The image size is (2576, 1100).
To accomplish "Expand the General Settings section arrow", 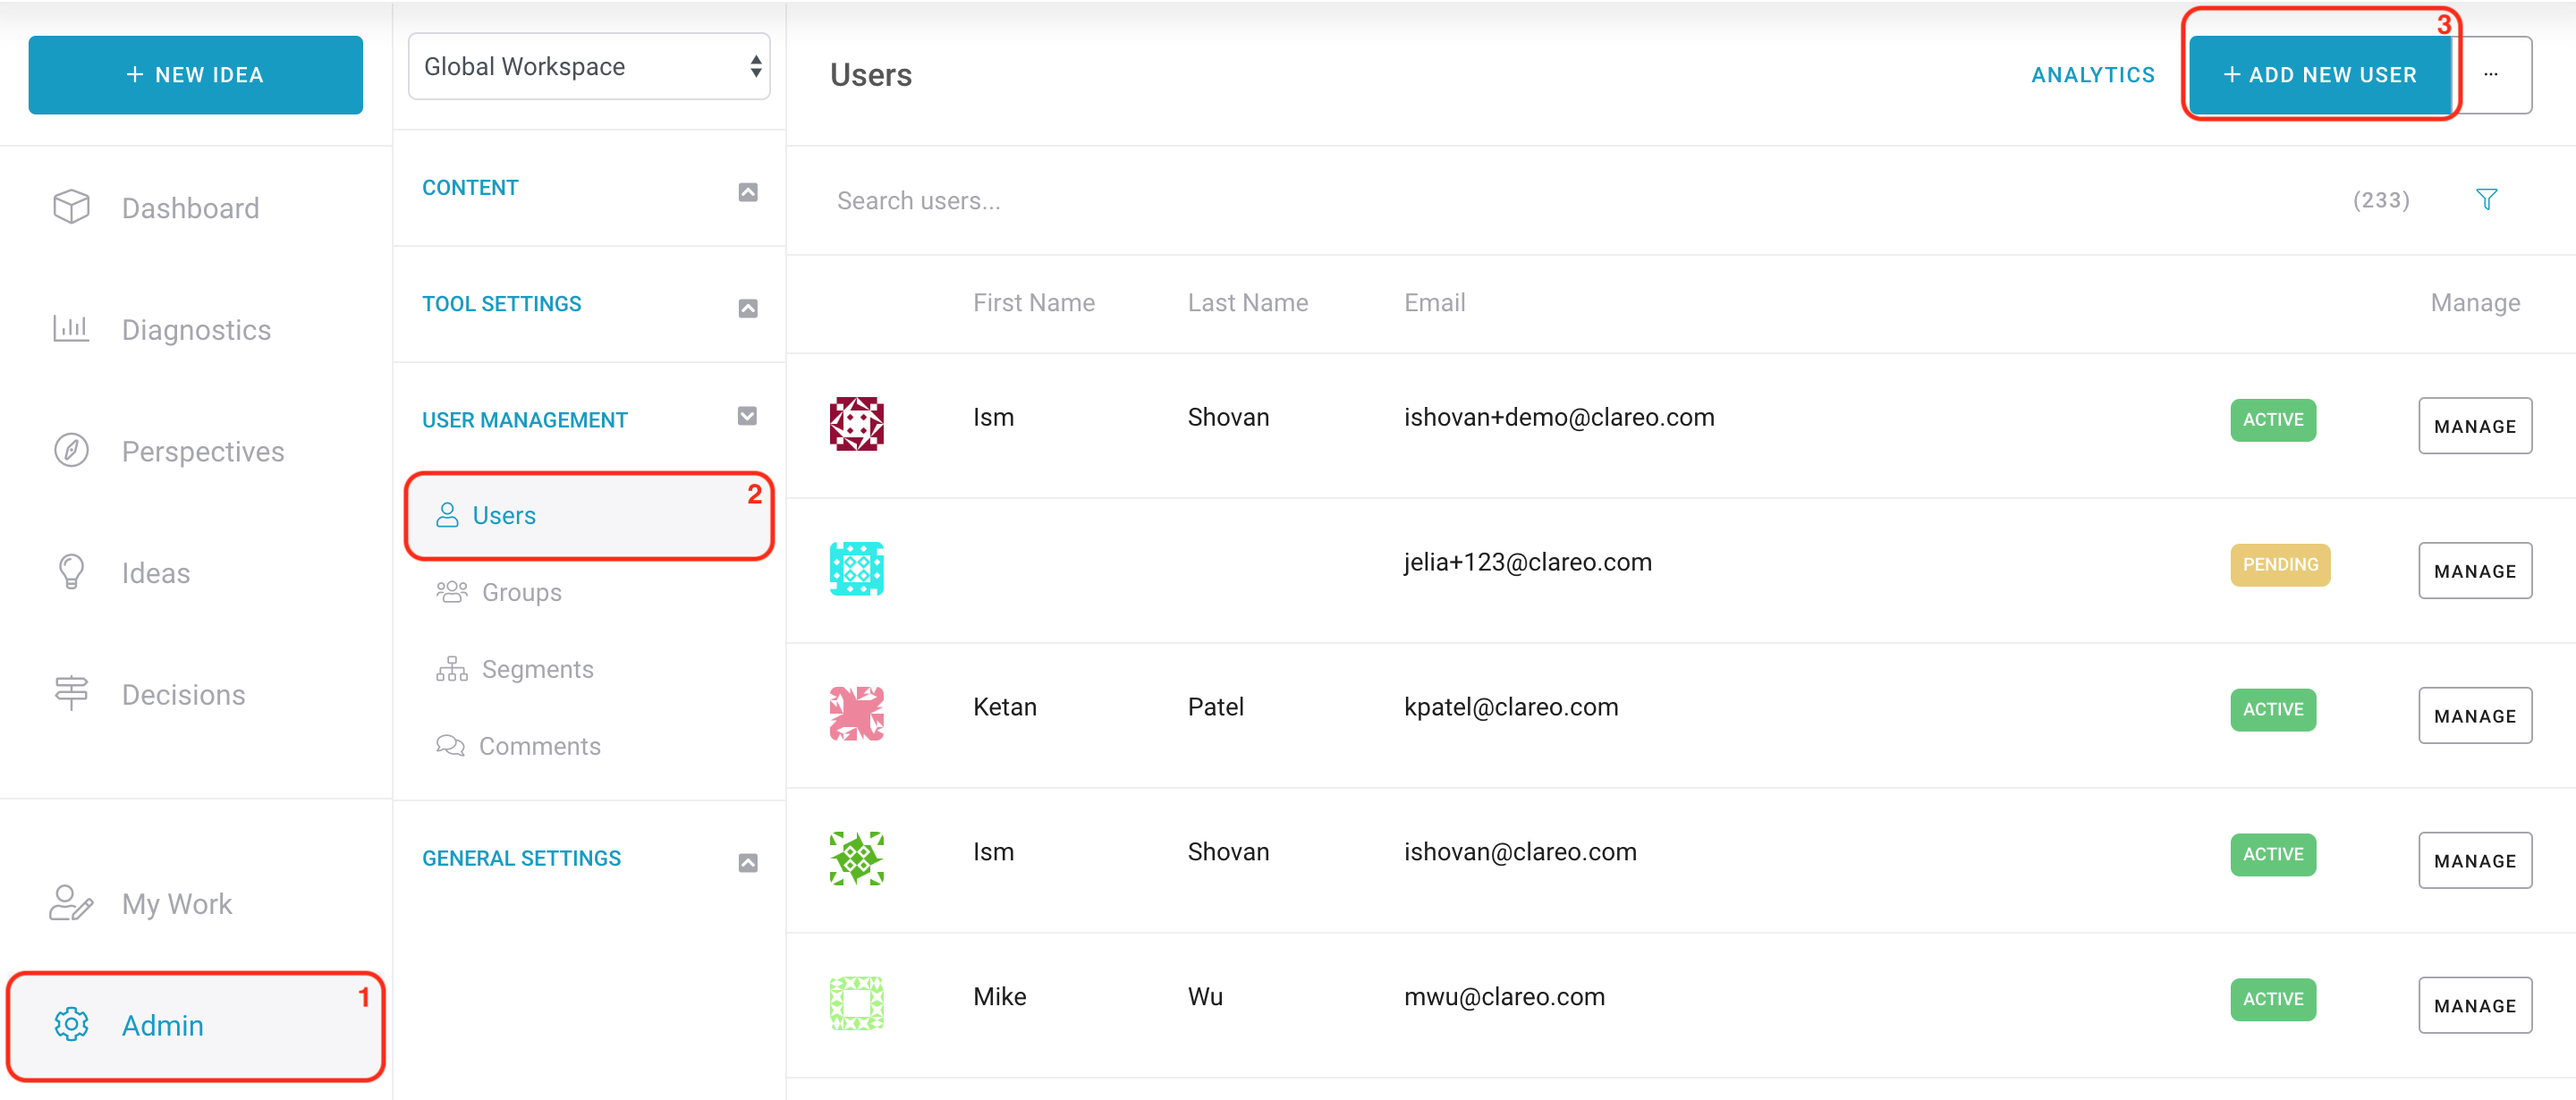I will coord(747,863).
